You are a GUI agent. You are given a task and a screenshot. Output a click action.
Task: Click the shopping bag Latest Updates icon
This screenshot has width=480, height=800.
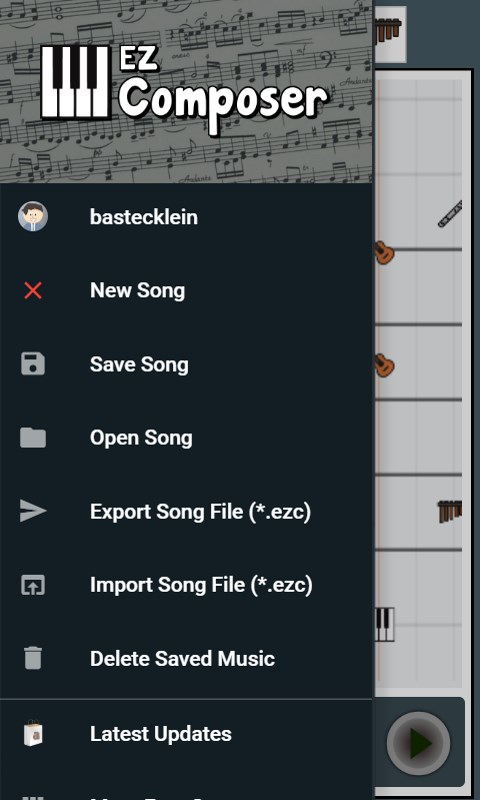33,733
